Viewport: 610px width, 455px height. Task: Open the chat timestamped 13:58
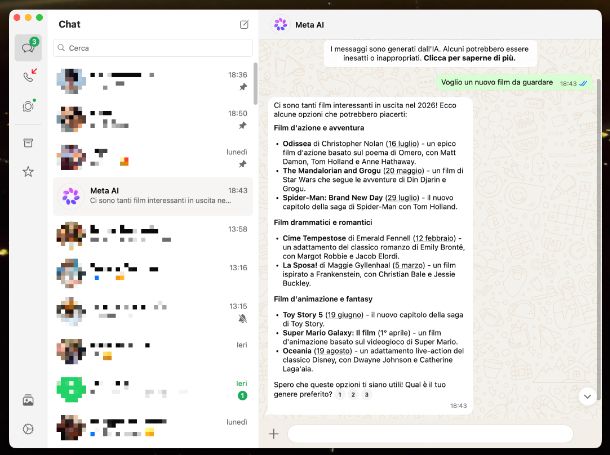[x=153, y=235]
